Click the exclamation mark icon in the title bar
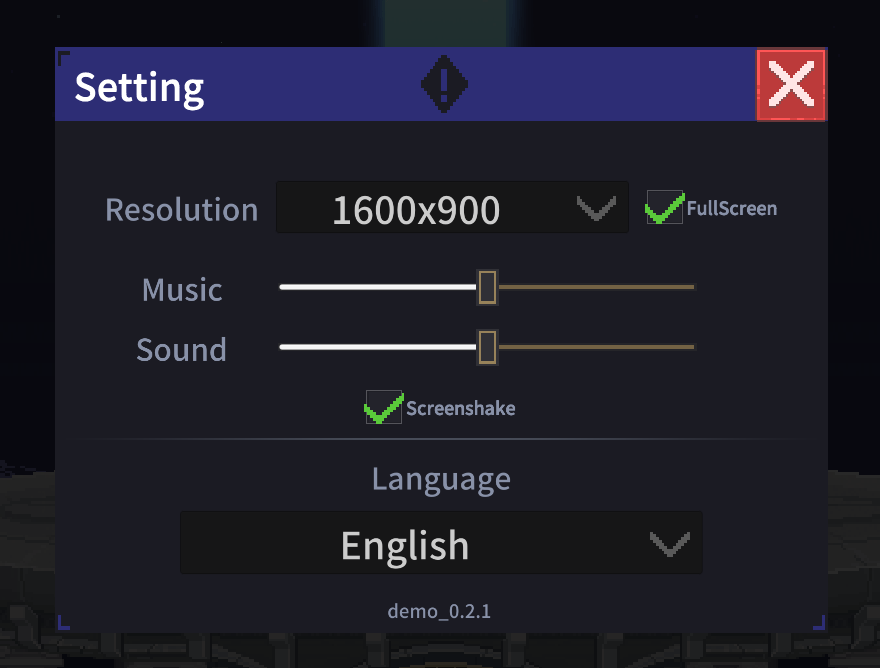880x668 pixels. (x=443, y=84)
